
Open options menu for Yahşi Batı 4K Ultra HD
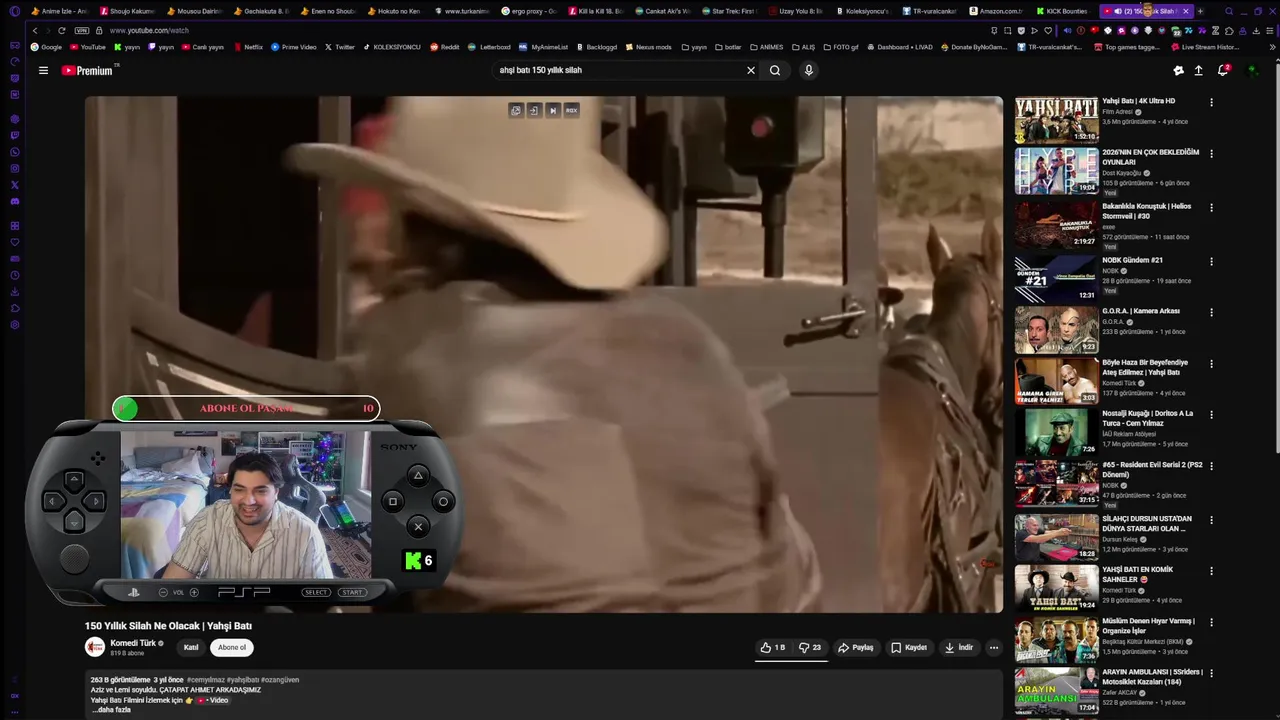pyautogui.click(x=1211, y=102)
